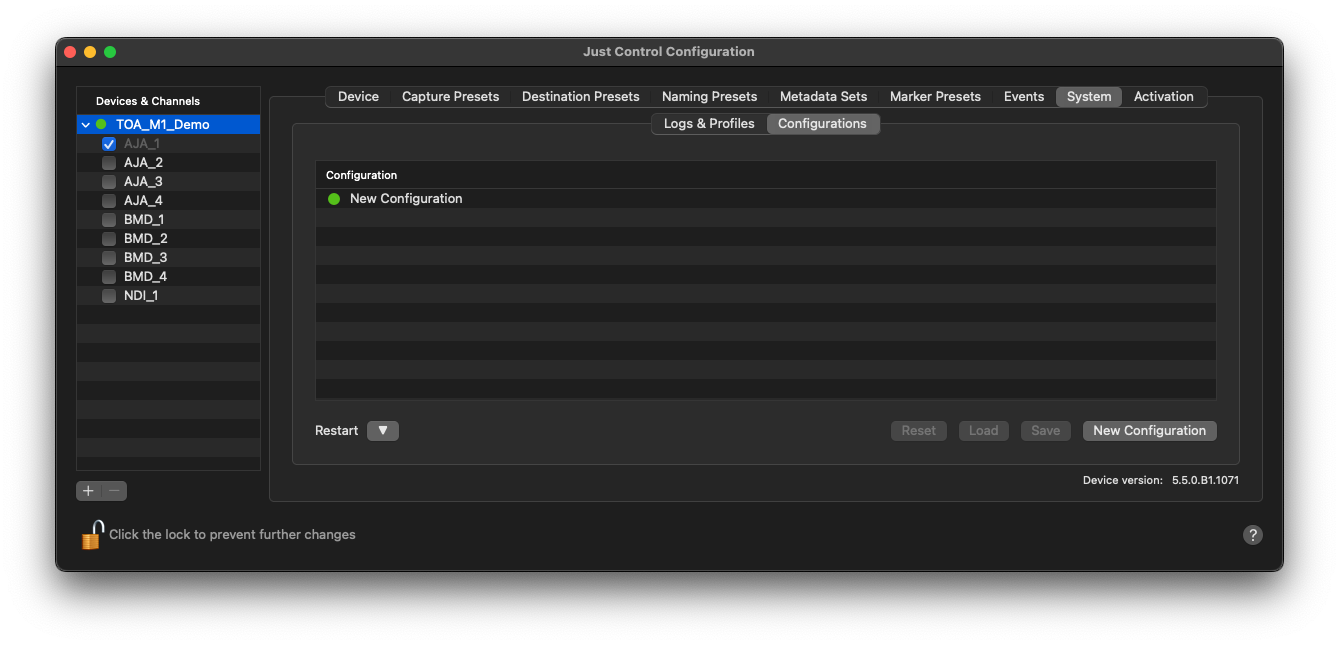
Task: Enable the NDI_1 channel checkbox
Action: coord(109,296)
